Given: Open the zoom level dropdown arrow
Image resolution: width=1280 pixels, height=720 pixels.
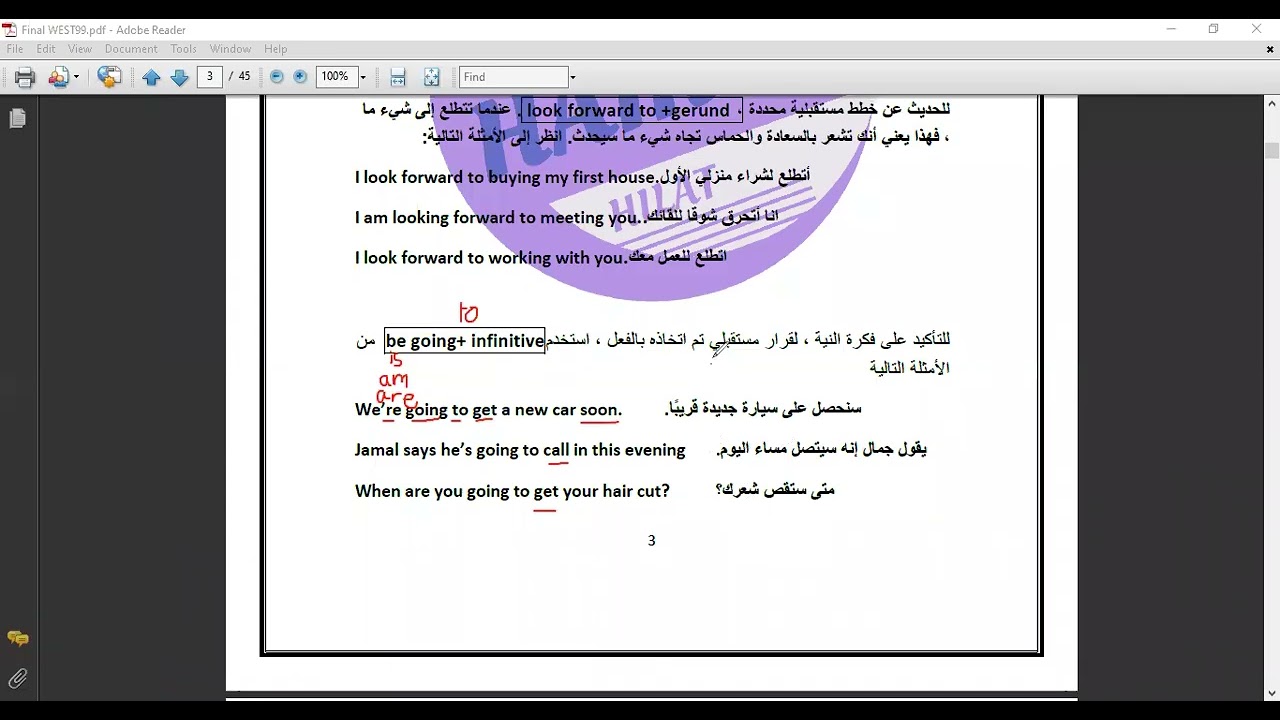Looking at the screenshot, I should (363, 77).
